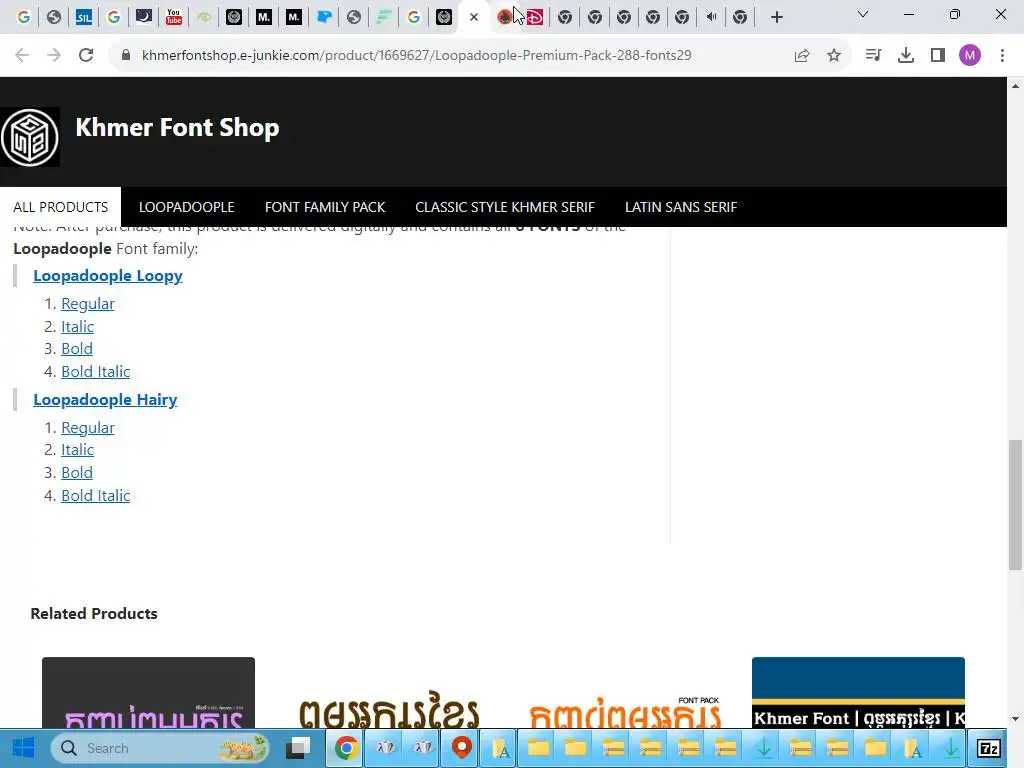Click the taskbar Search box
Screen dimensions: 1024x768
tap(160, 748)
